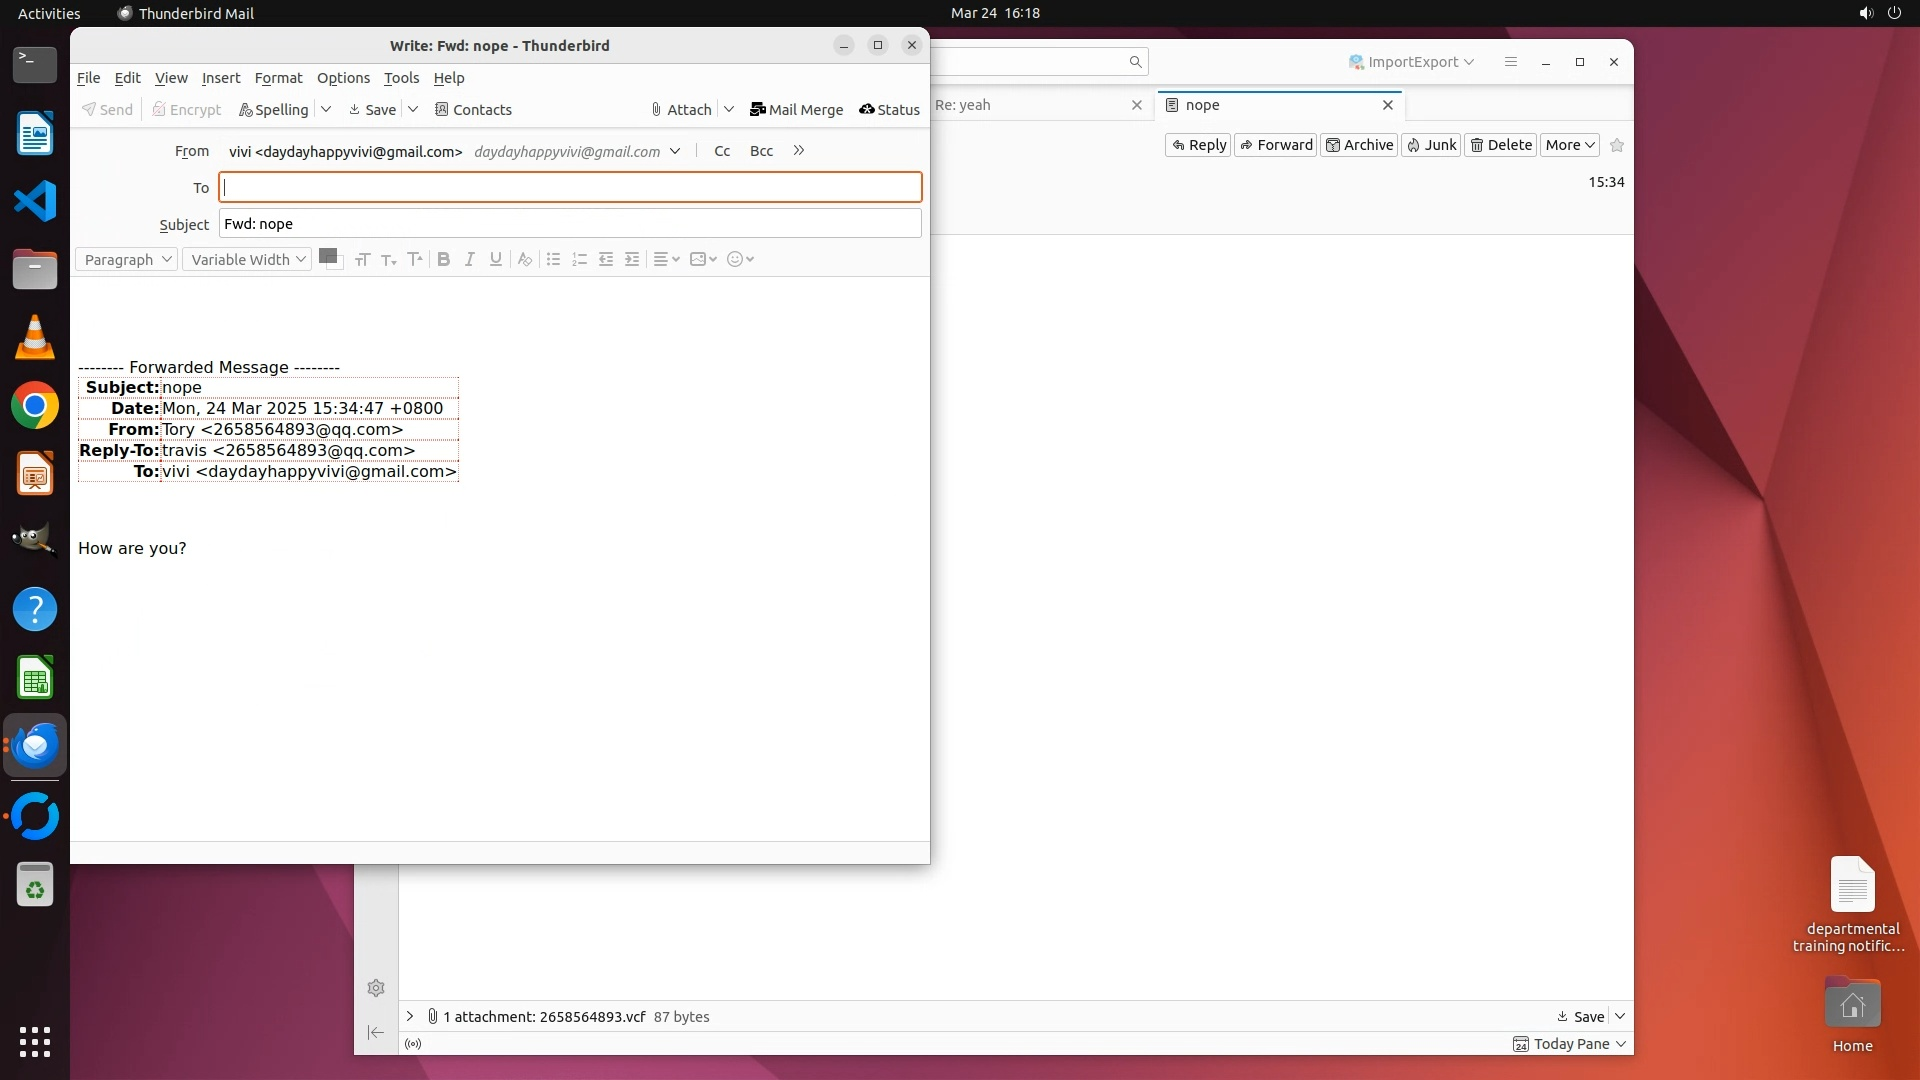The height and width of the screenshot is (1080, 1920).
Task: Open the Insert emoji smiley menu
Action: coord(740,259)
